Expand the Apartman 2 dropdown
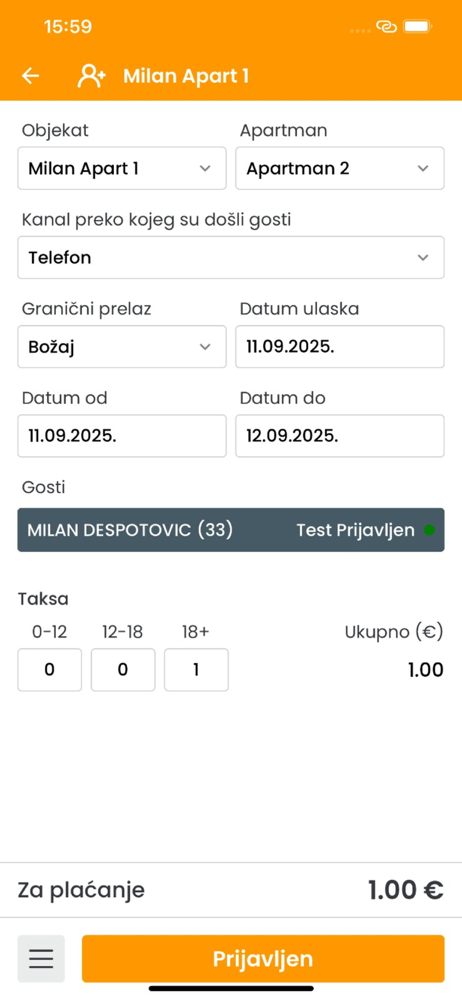 pos(339,168)
